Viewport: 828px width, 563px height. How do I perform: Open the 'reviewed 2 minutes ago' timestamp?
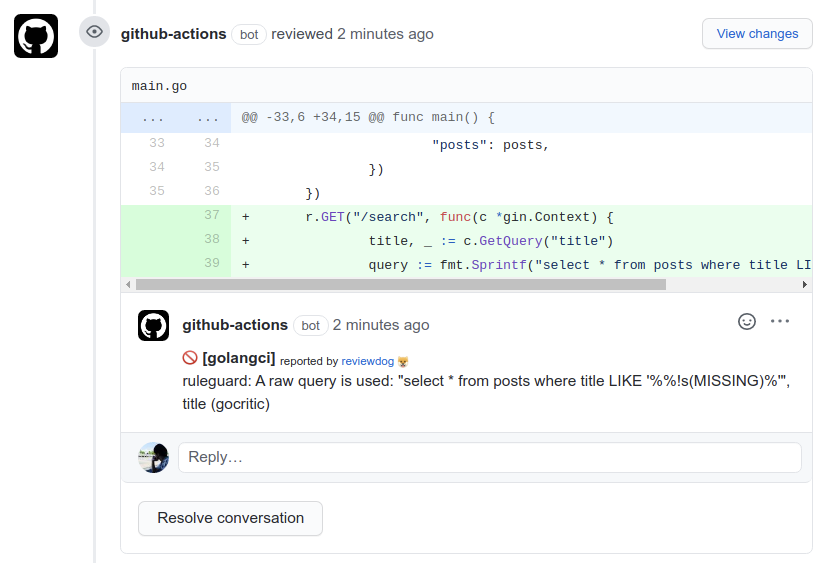coord(352,34)
